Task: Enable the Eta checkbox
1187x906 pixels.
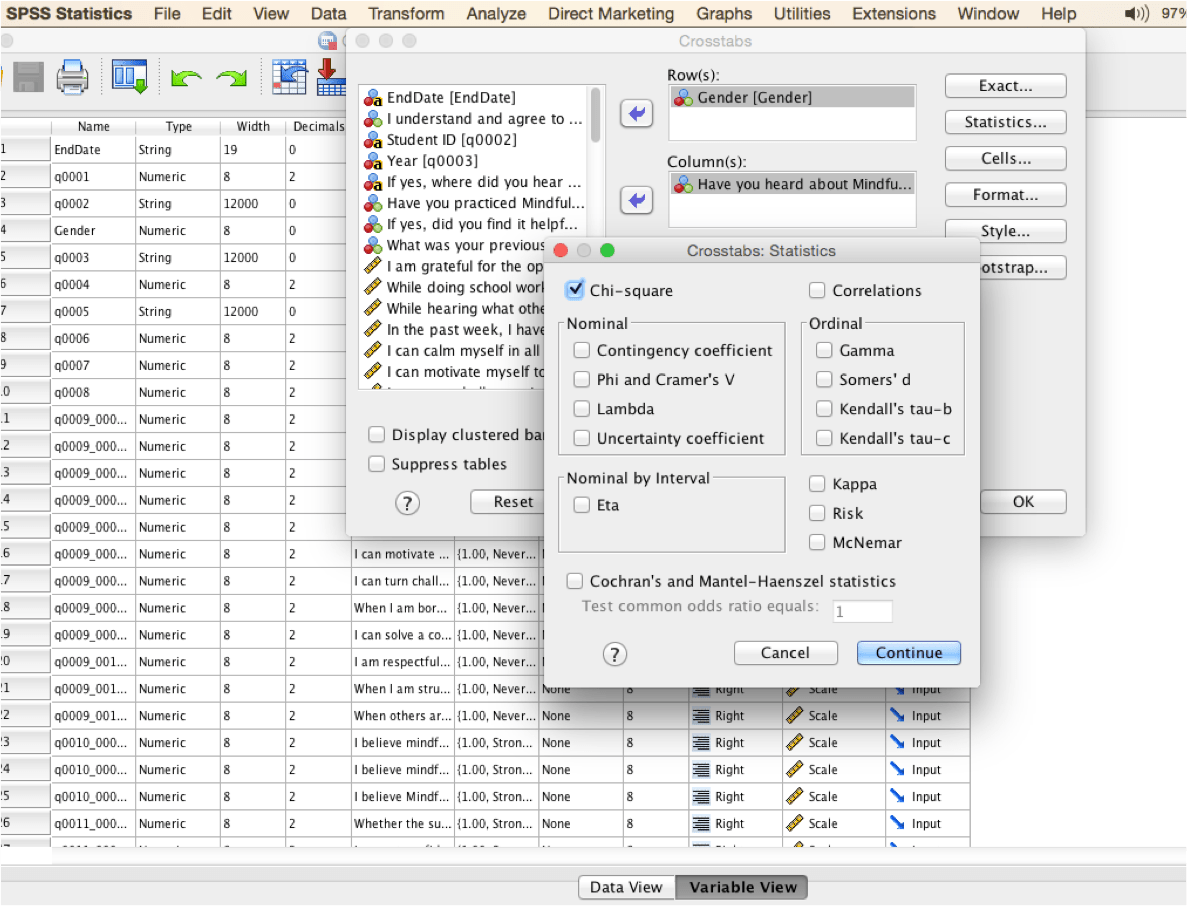Action: [581, 505]
